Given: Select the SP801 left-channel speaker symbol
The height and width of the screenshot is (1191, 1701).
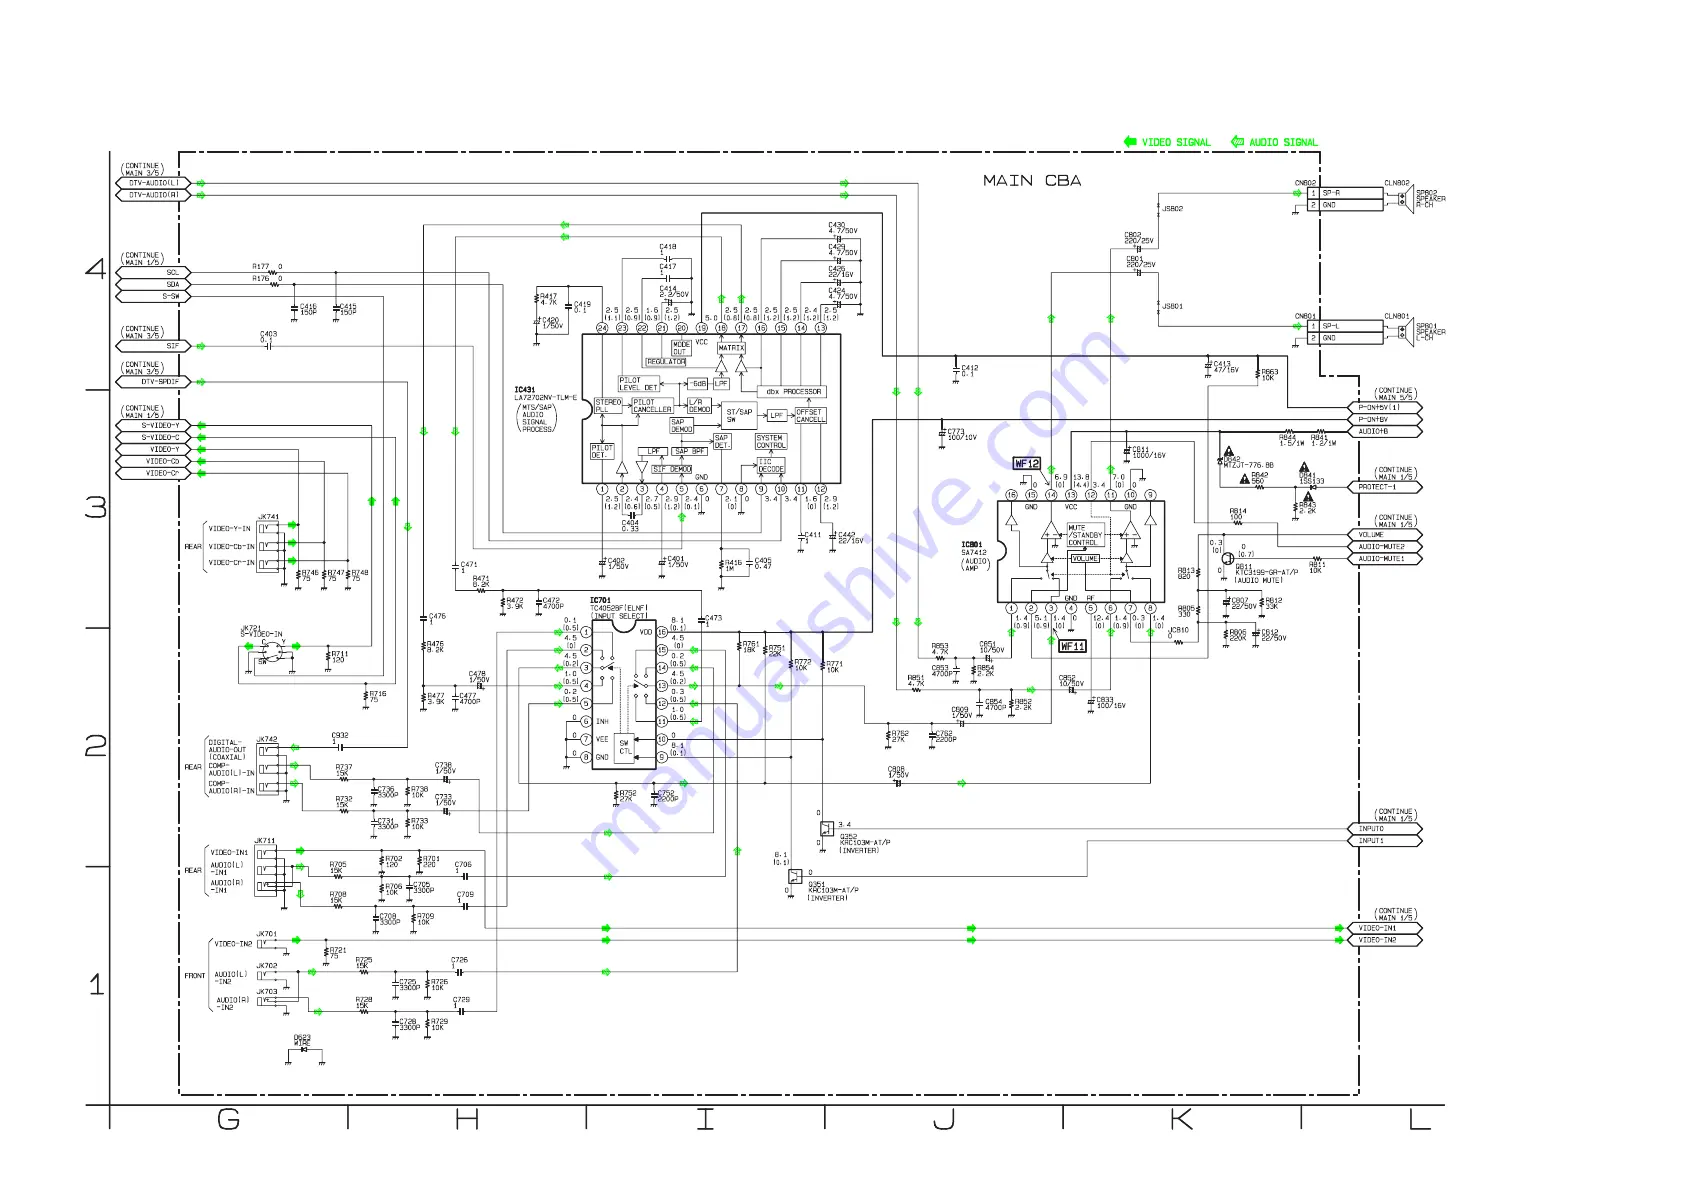Looking at the screenshot, I should [1405, 332].
